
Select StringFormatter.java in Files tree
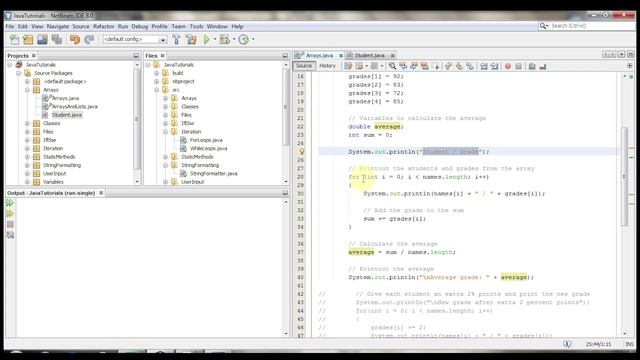(x=213, y=173)
